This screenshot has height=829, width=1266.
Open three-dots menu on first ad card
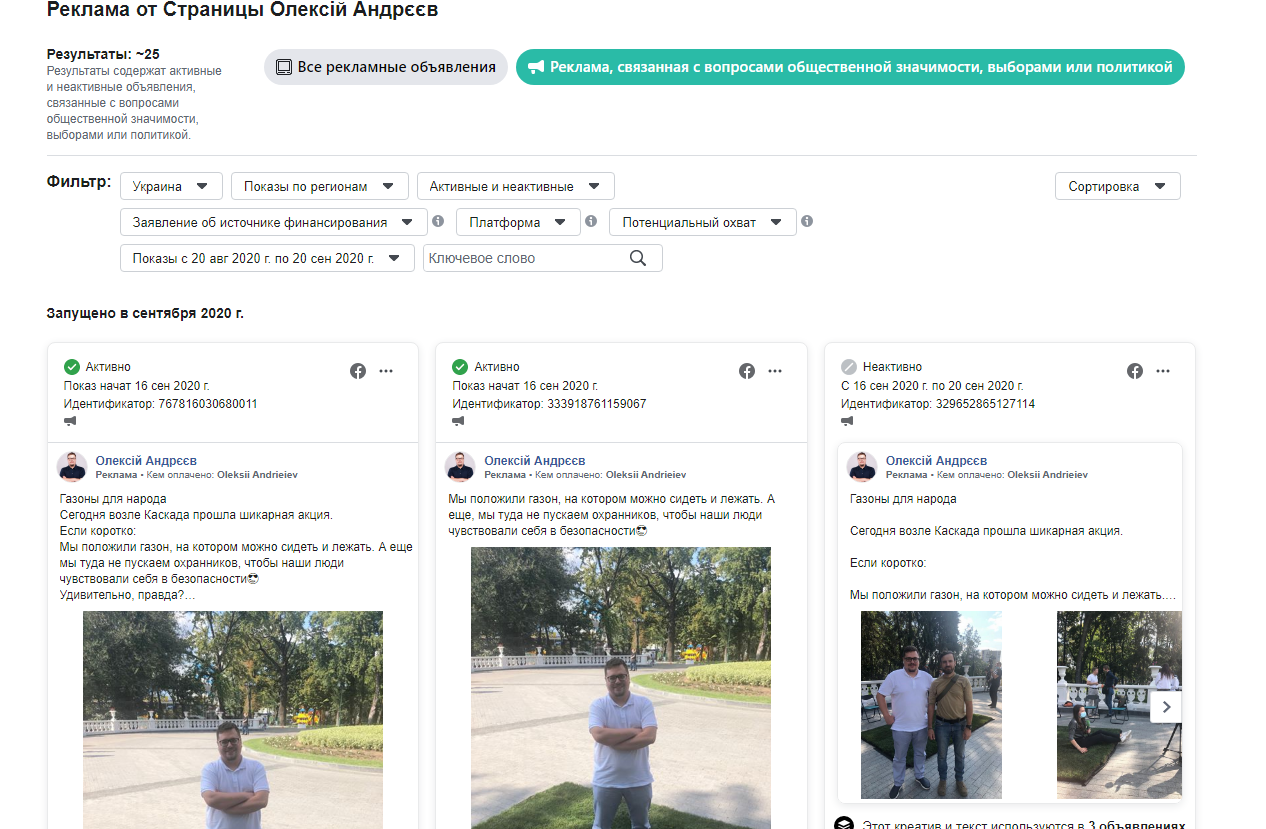[x=386, y=371]
